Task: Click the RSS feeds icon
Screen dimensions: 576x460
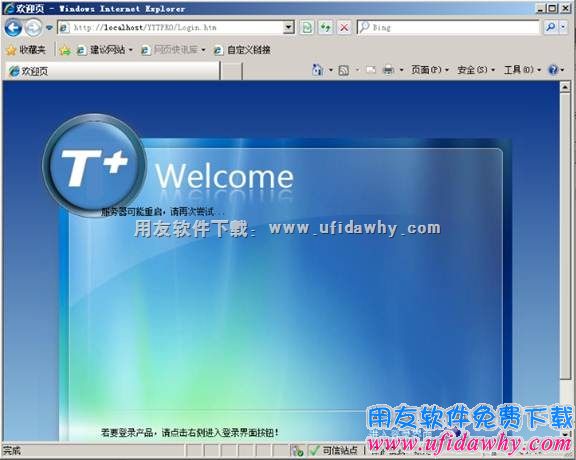Action: click(343, 70)
